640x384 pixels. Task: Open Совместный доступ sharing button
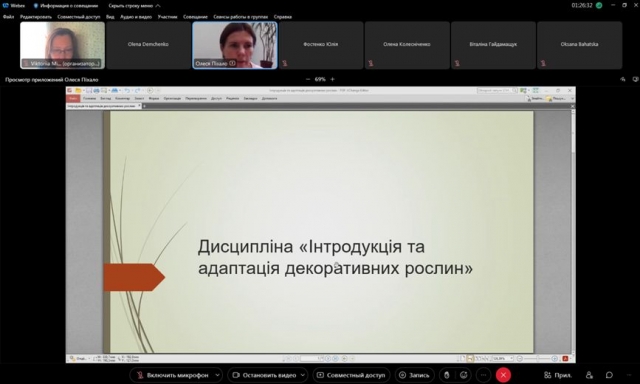pos(351,375)
